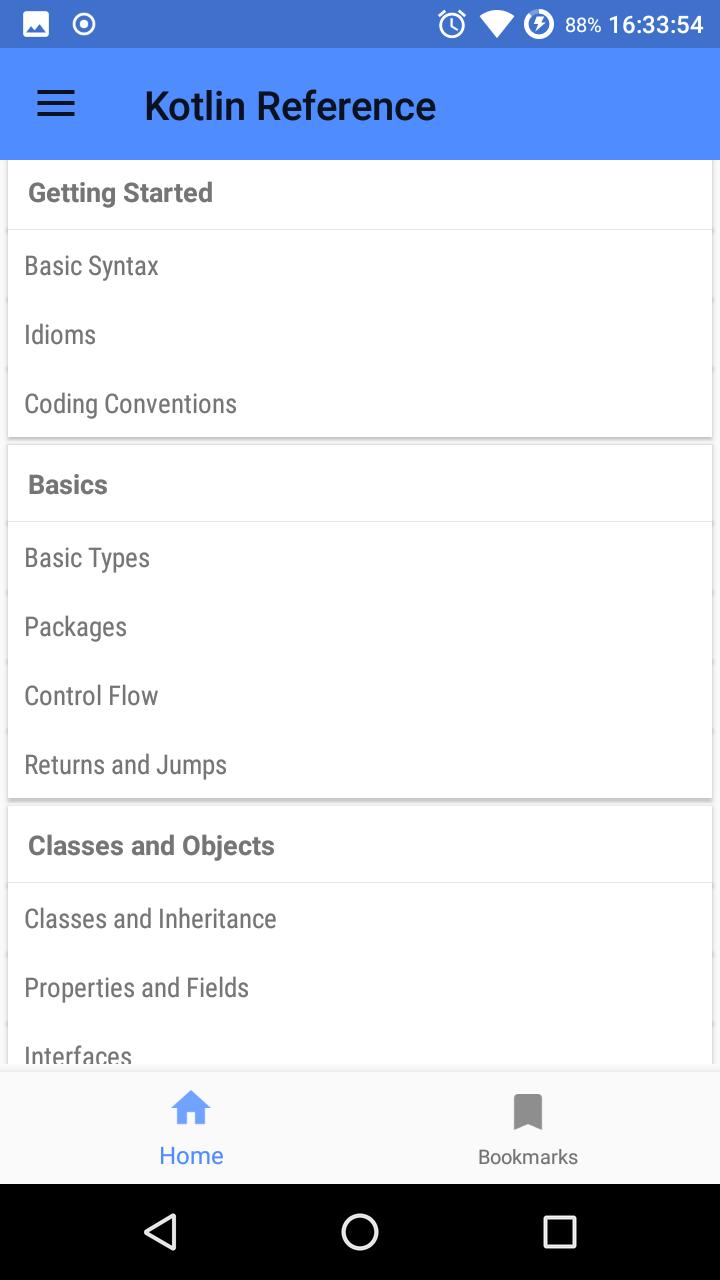The width and height of the screenshot is (720, 1280).
Task: Tap the alarm clock status icon
Action: (x=452, y=24)
